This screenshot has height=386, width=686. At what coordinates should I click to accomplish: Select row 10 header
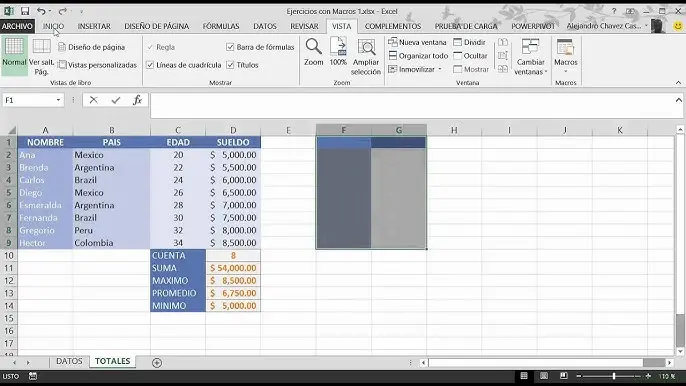coord(9,255)
